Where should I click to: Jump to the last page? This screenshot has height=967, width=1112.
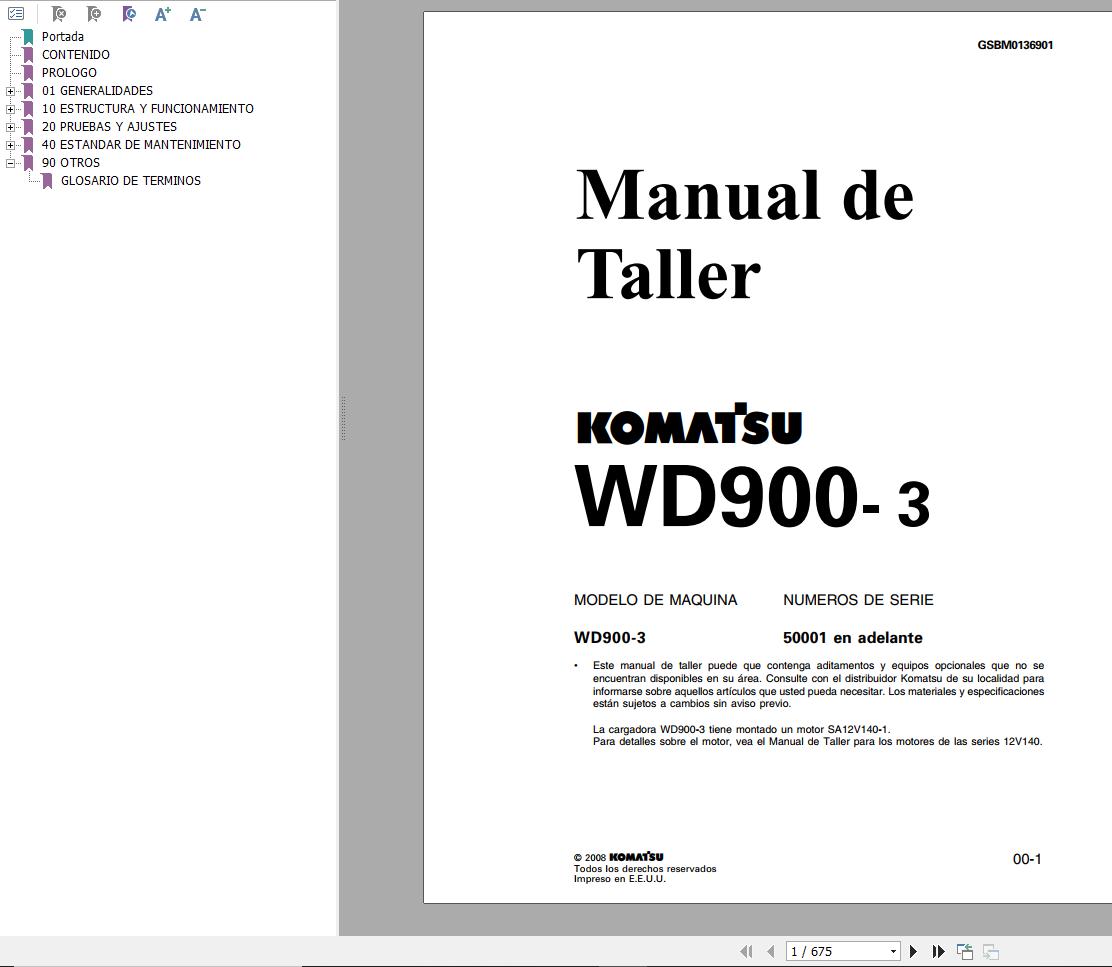tap(938, 951)
